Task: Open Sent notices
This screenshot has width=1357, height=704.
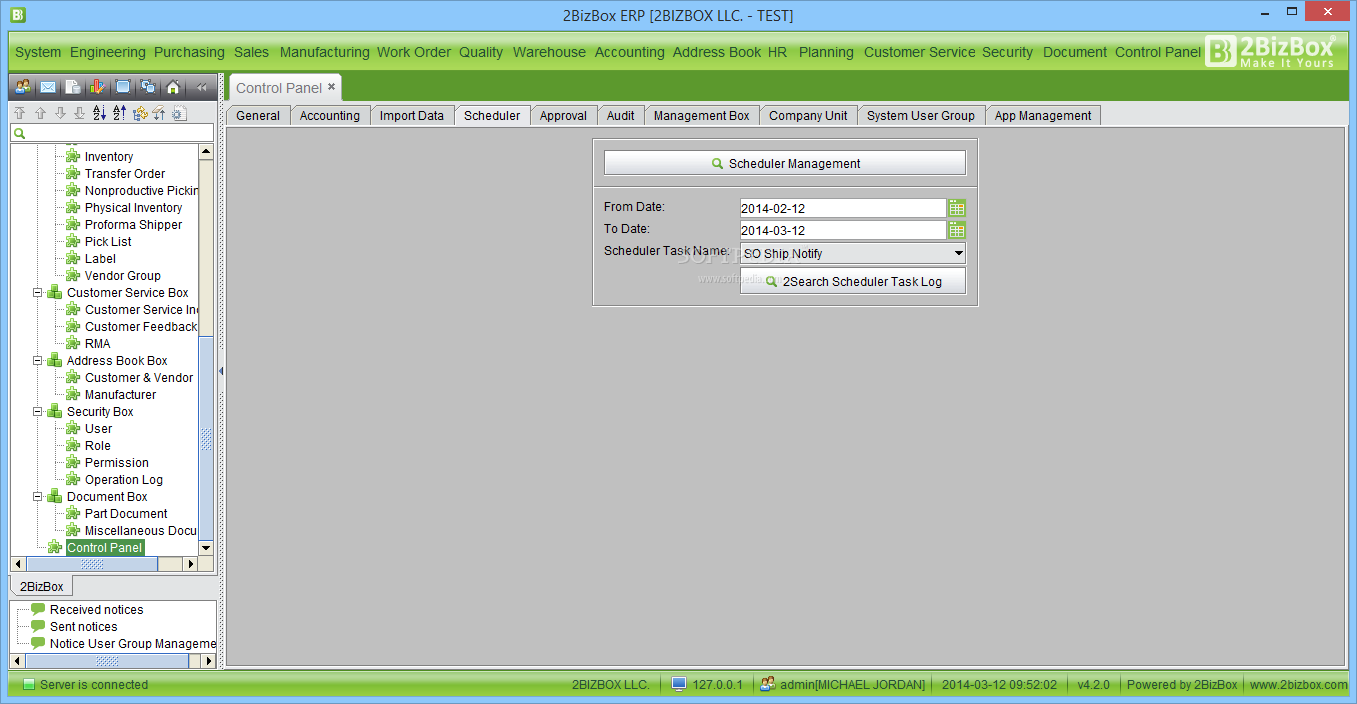Action: [83, 627]
